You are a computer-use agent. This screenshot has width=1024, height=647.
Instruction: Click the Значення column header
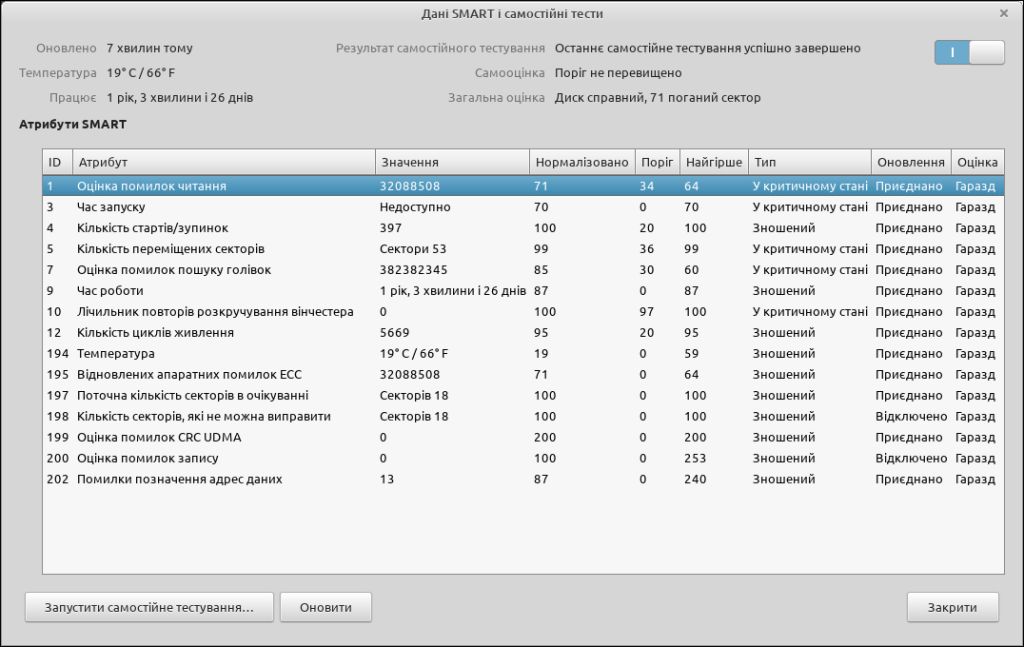click(453, 162)
